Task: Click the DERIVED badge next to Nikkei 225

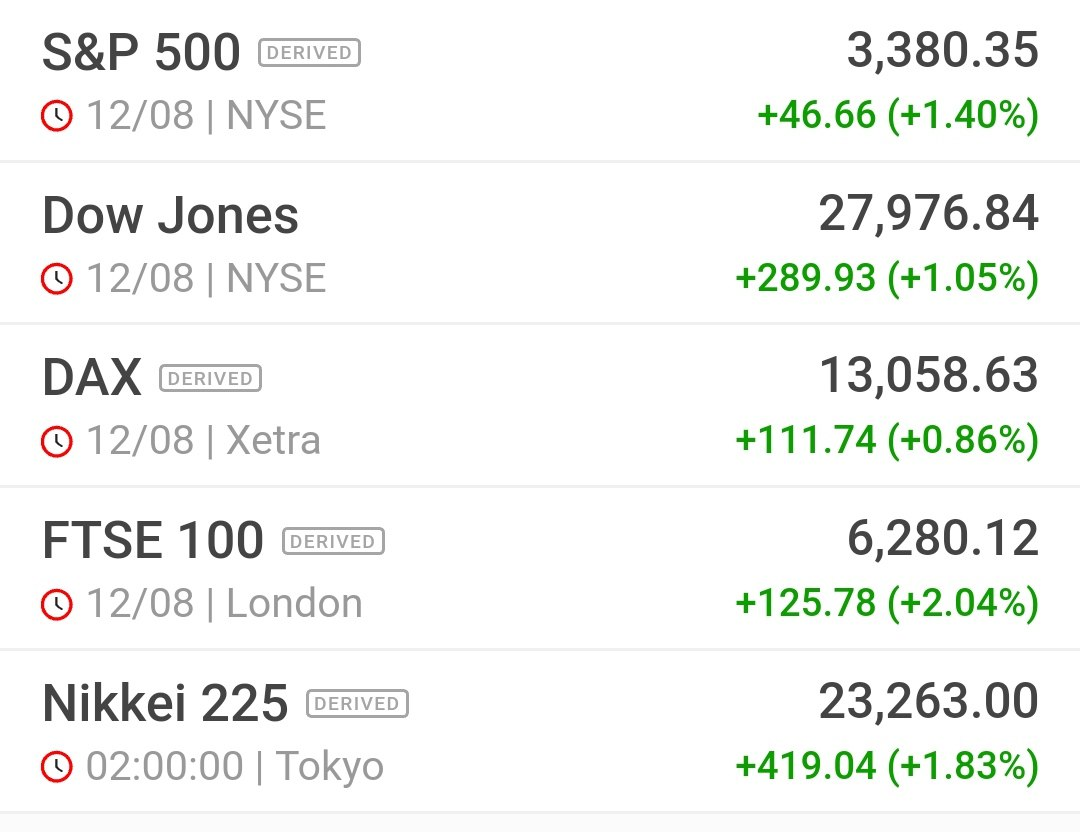Action: [357, 704]
